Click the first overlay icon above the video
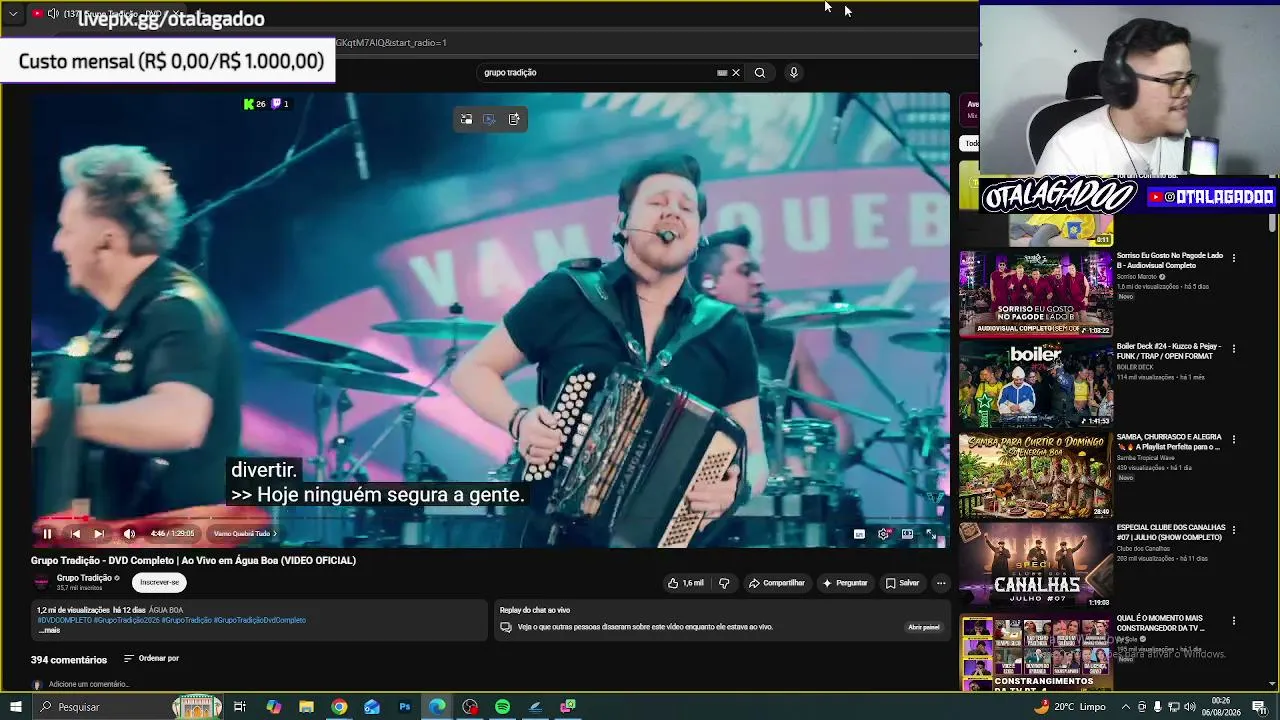Viewport: 1280px width, 720px height. tap(466, 119)
